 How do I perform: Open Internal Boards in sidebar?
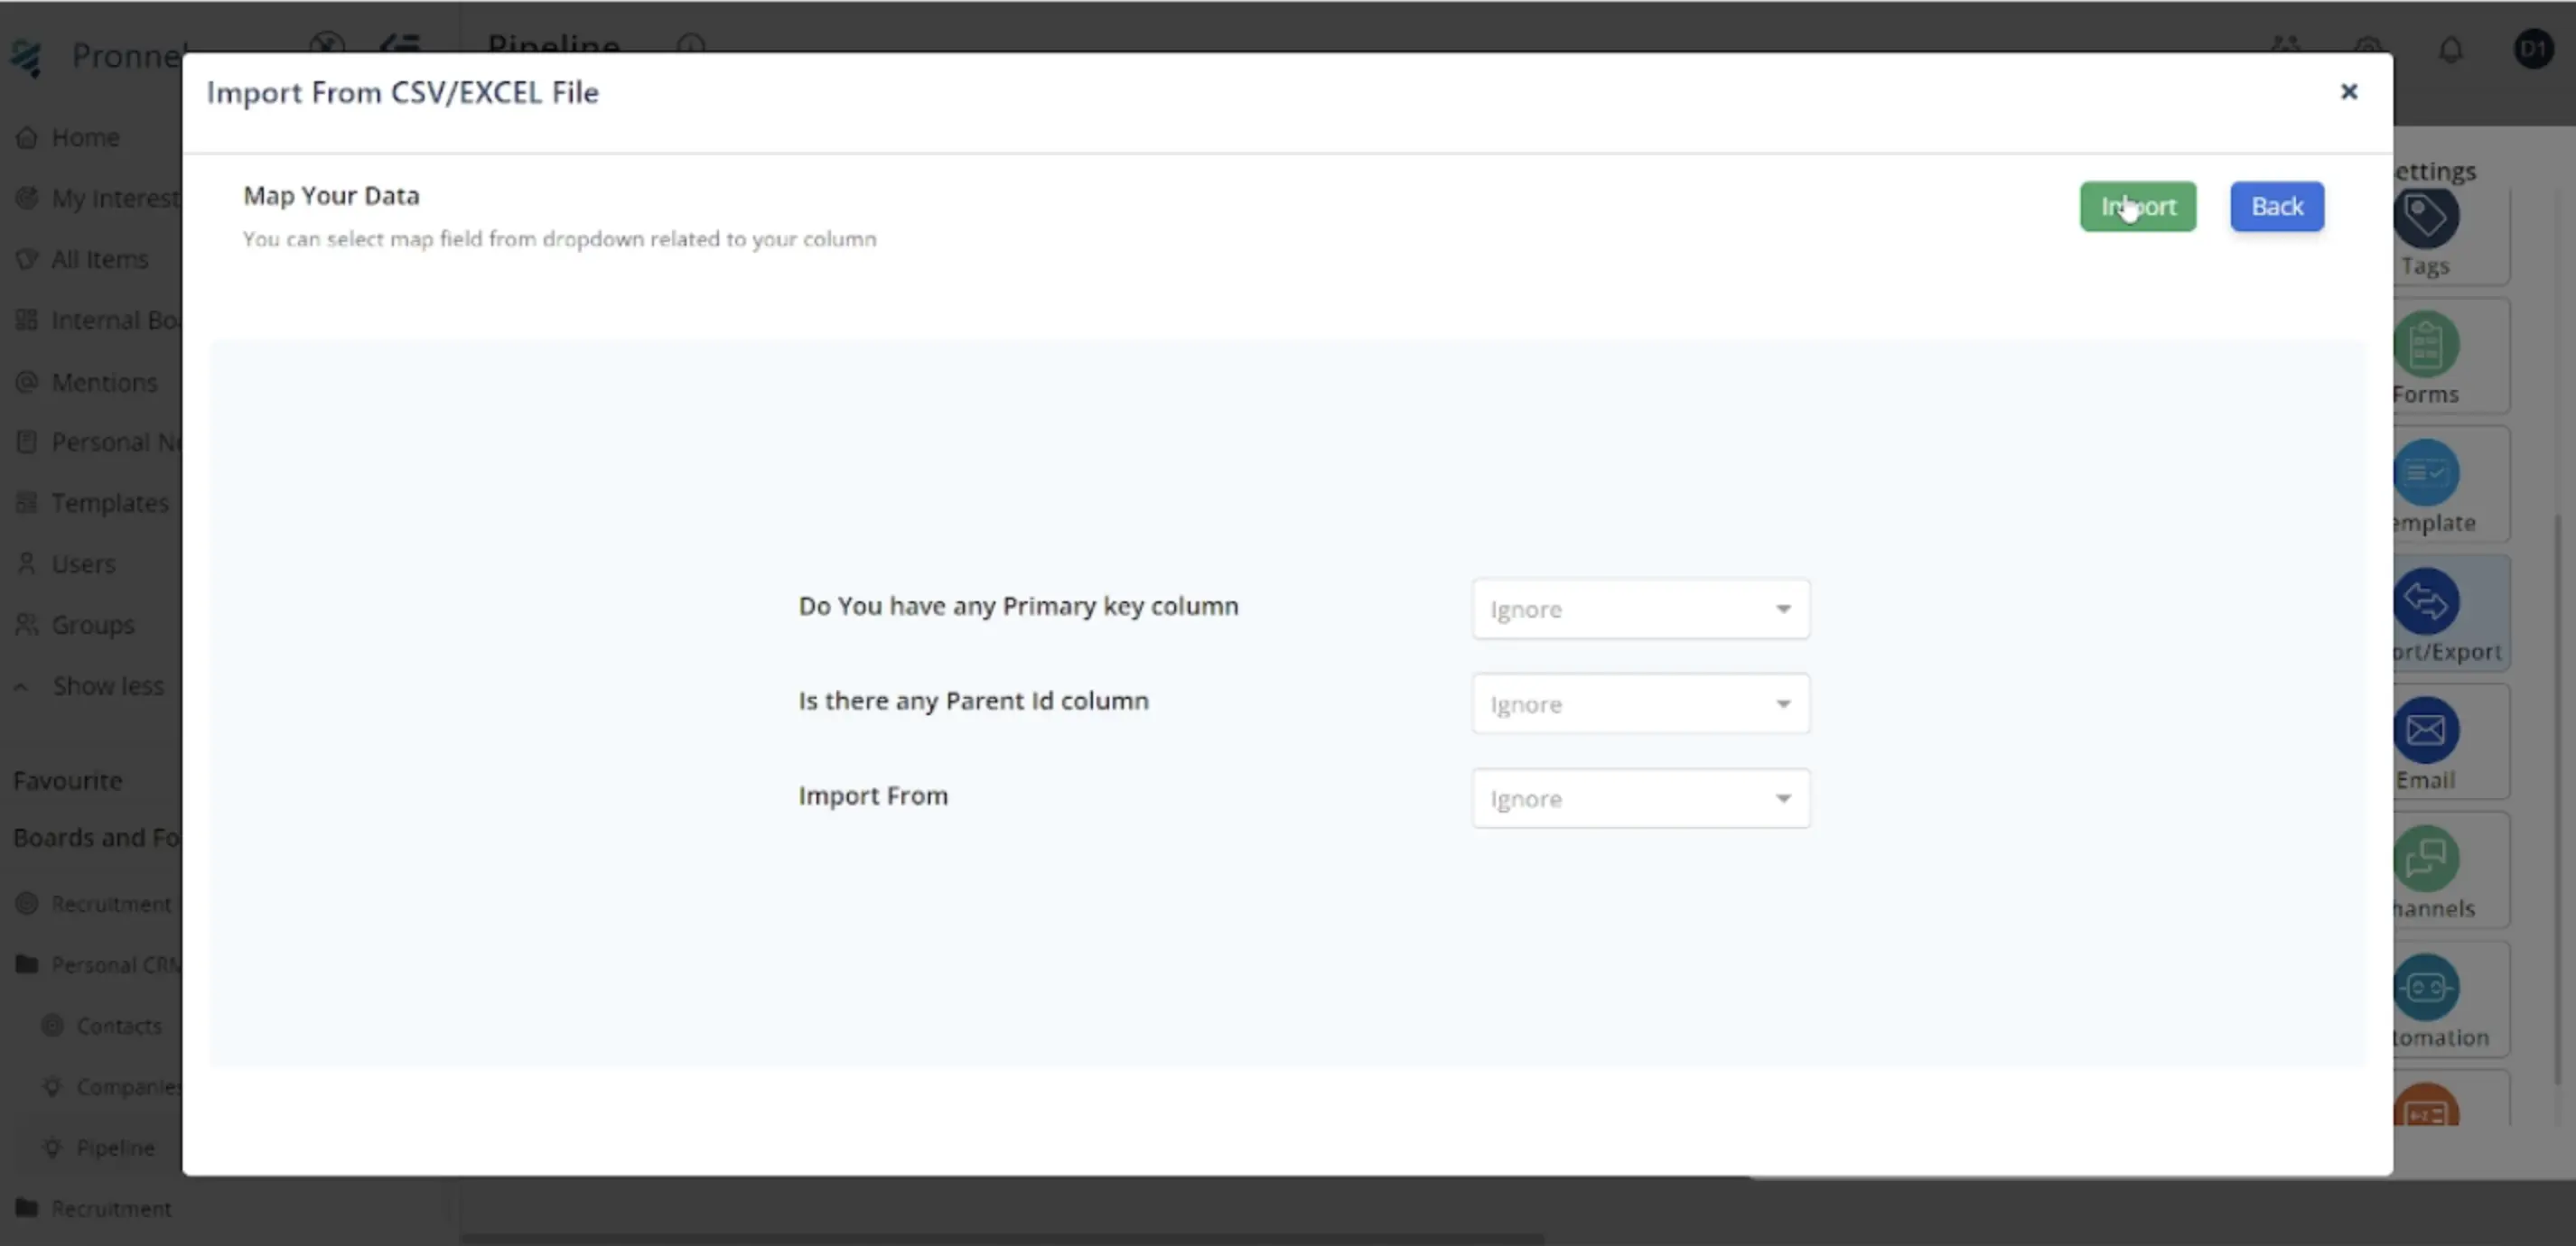tap(115, 320)
